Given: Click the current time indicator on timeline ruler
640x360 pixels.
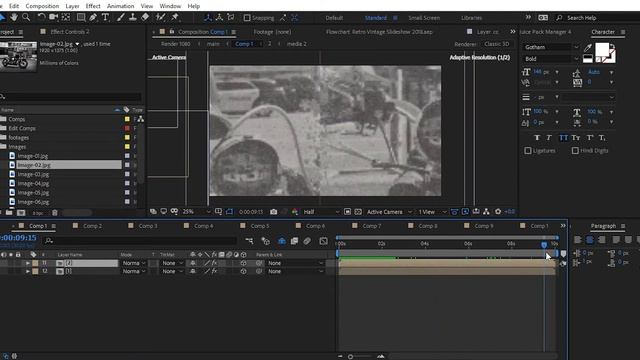Looking at the screenshot, I should pos(544,244).
